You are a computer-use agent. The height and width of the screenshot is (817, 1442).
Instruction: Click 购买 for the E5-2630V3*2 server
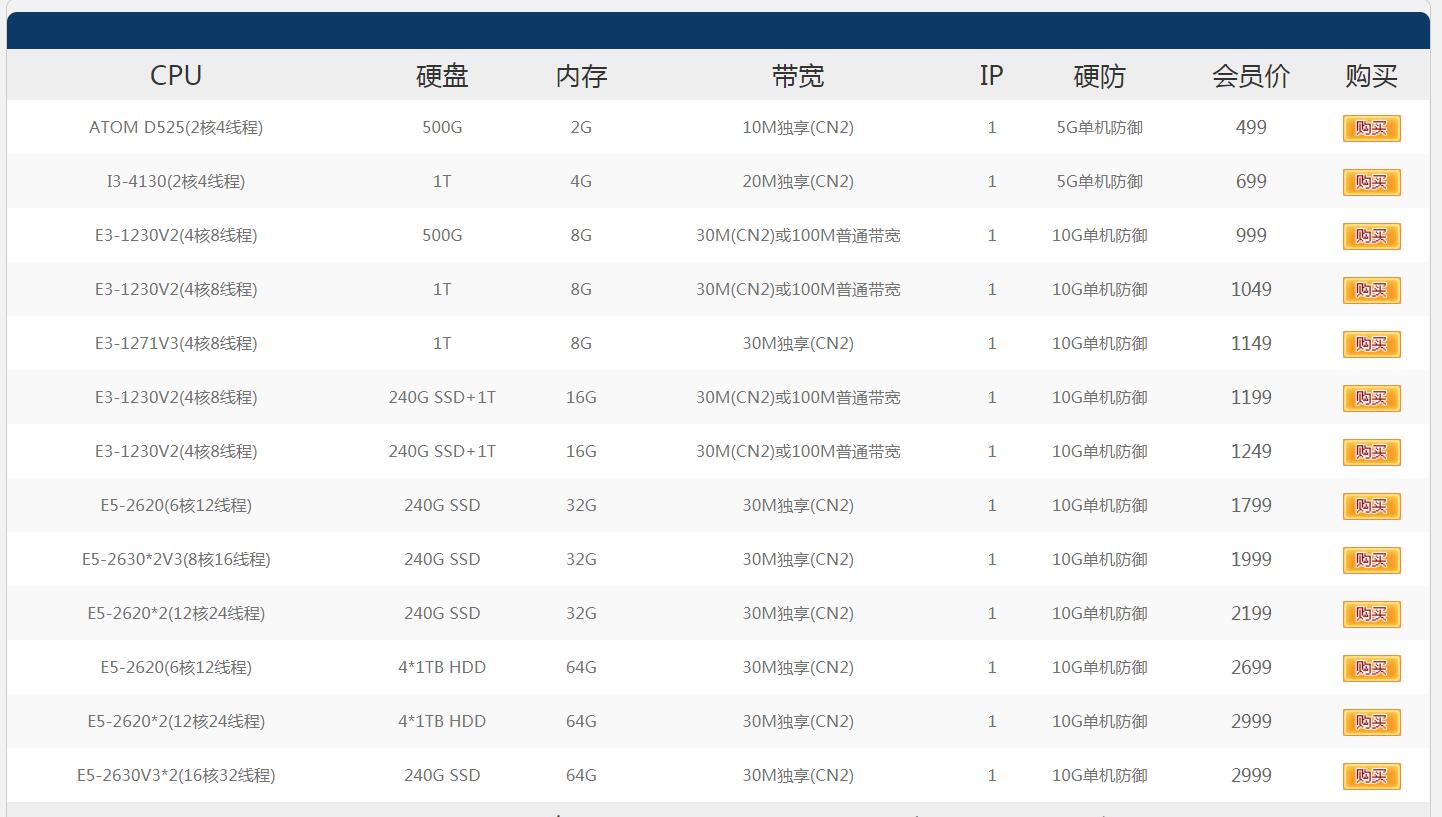pos(1371,776)
